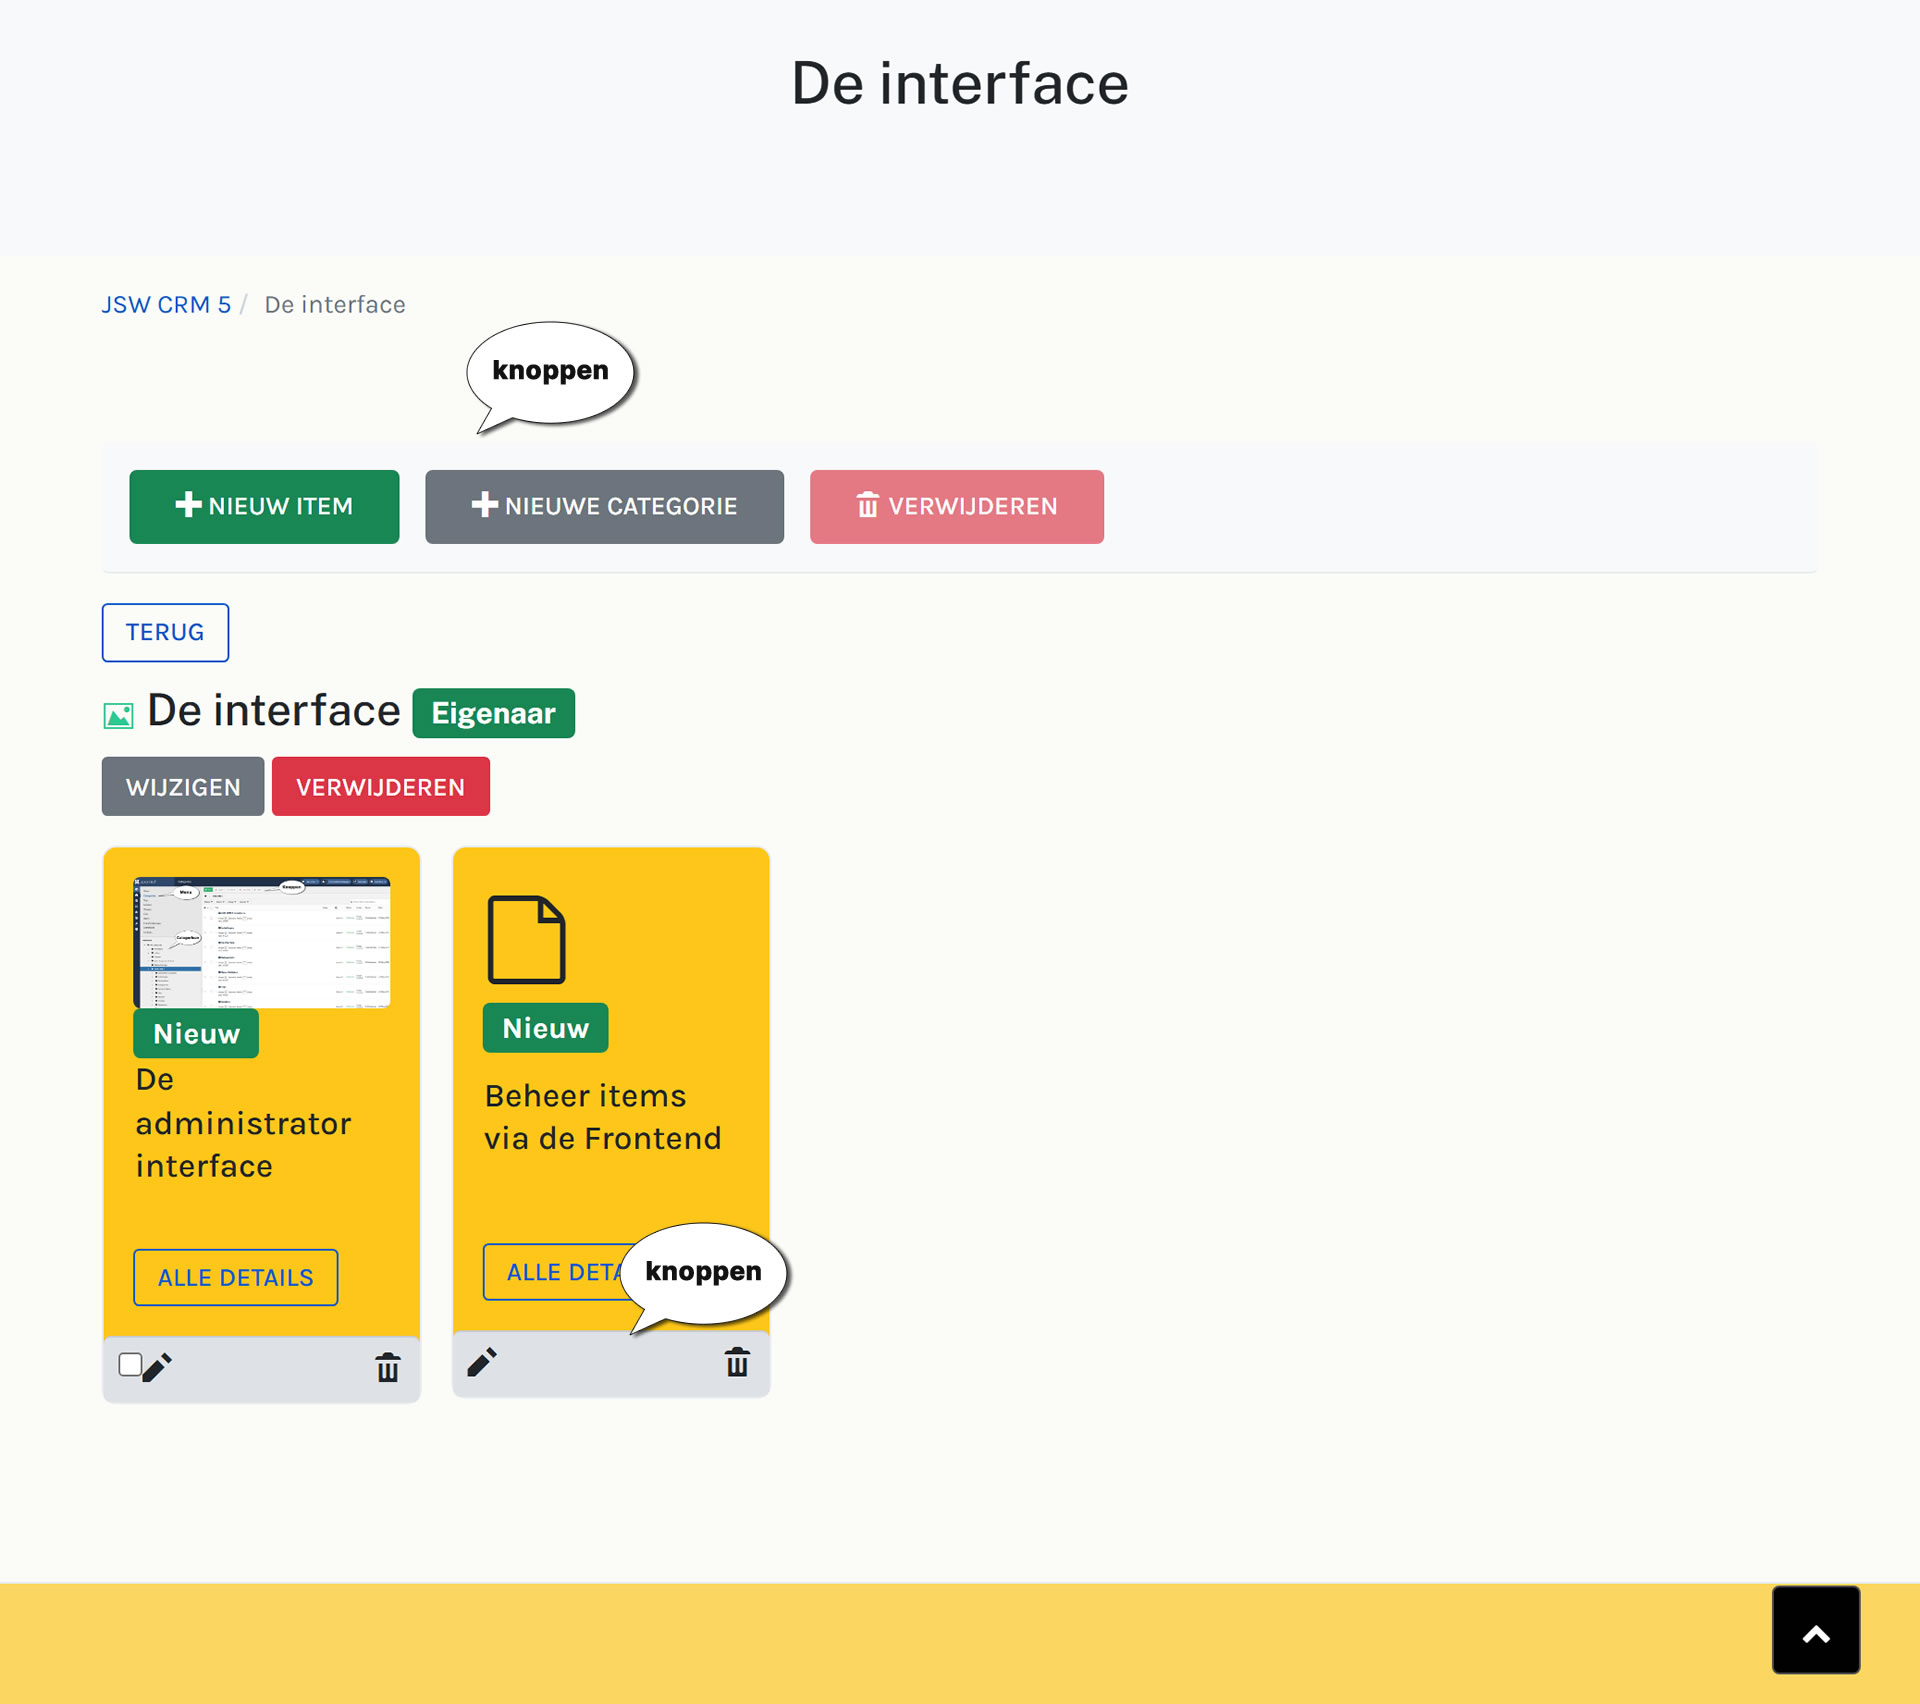Click red Verwijderen button under category heading
The height and width of the screenshot is (1704, 1920).
[x=380, y=787]
